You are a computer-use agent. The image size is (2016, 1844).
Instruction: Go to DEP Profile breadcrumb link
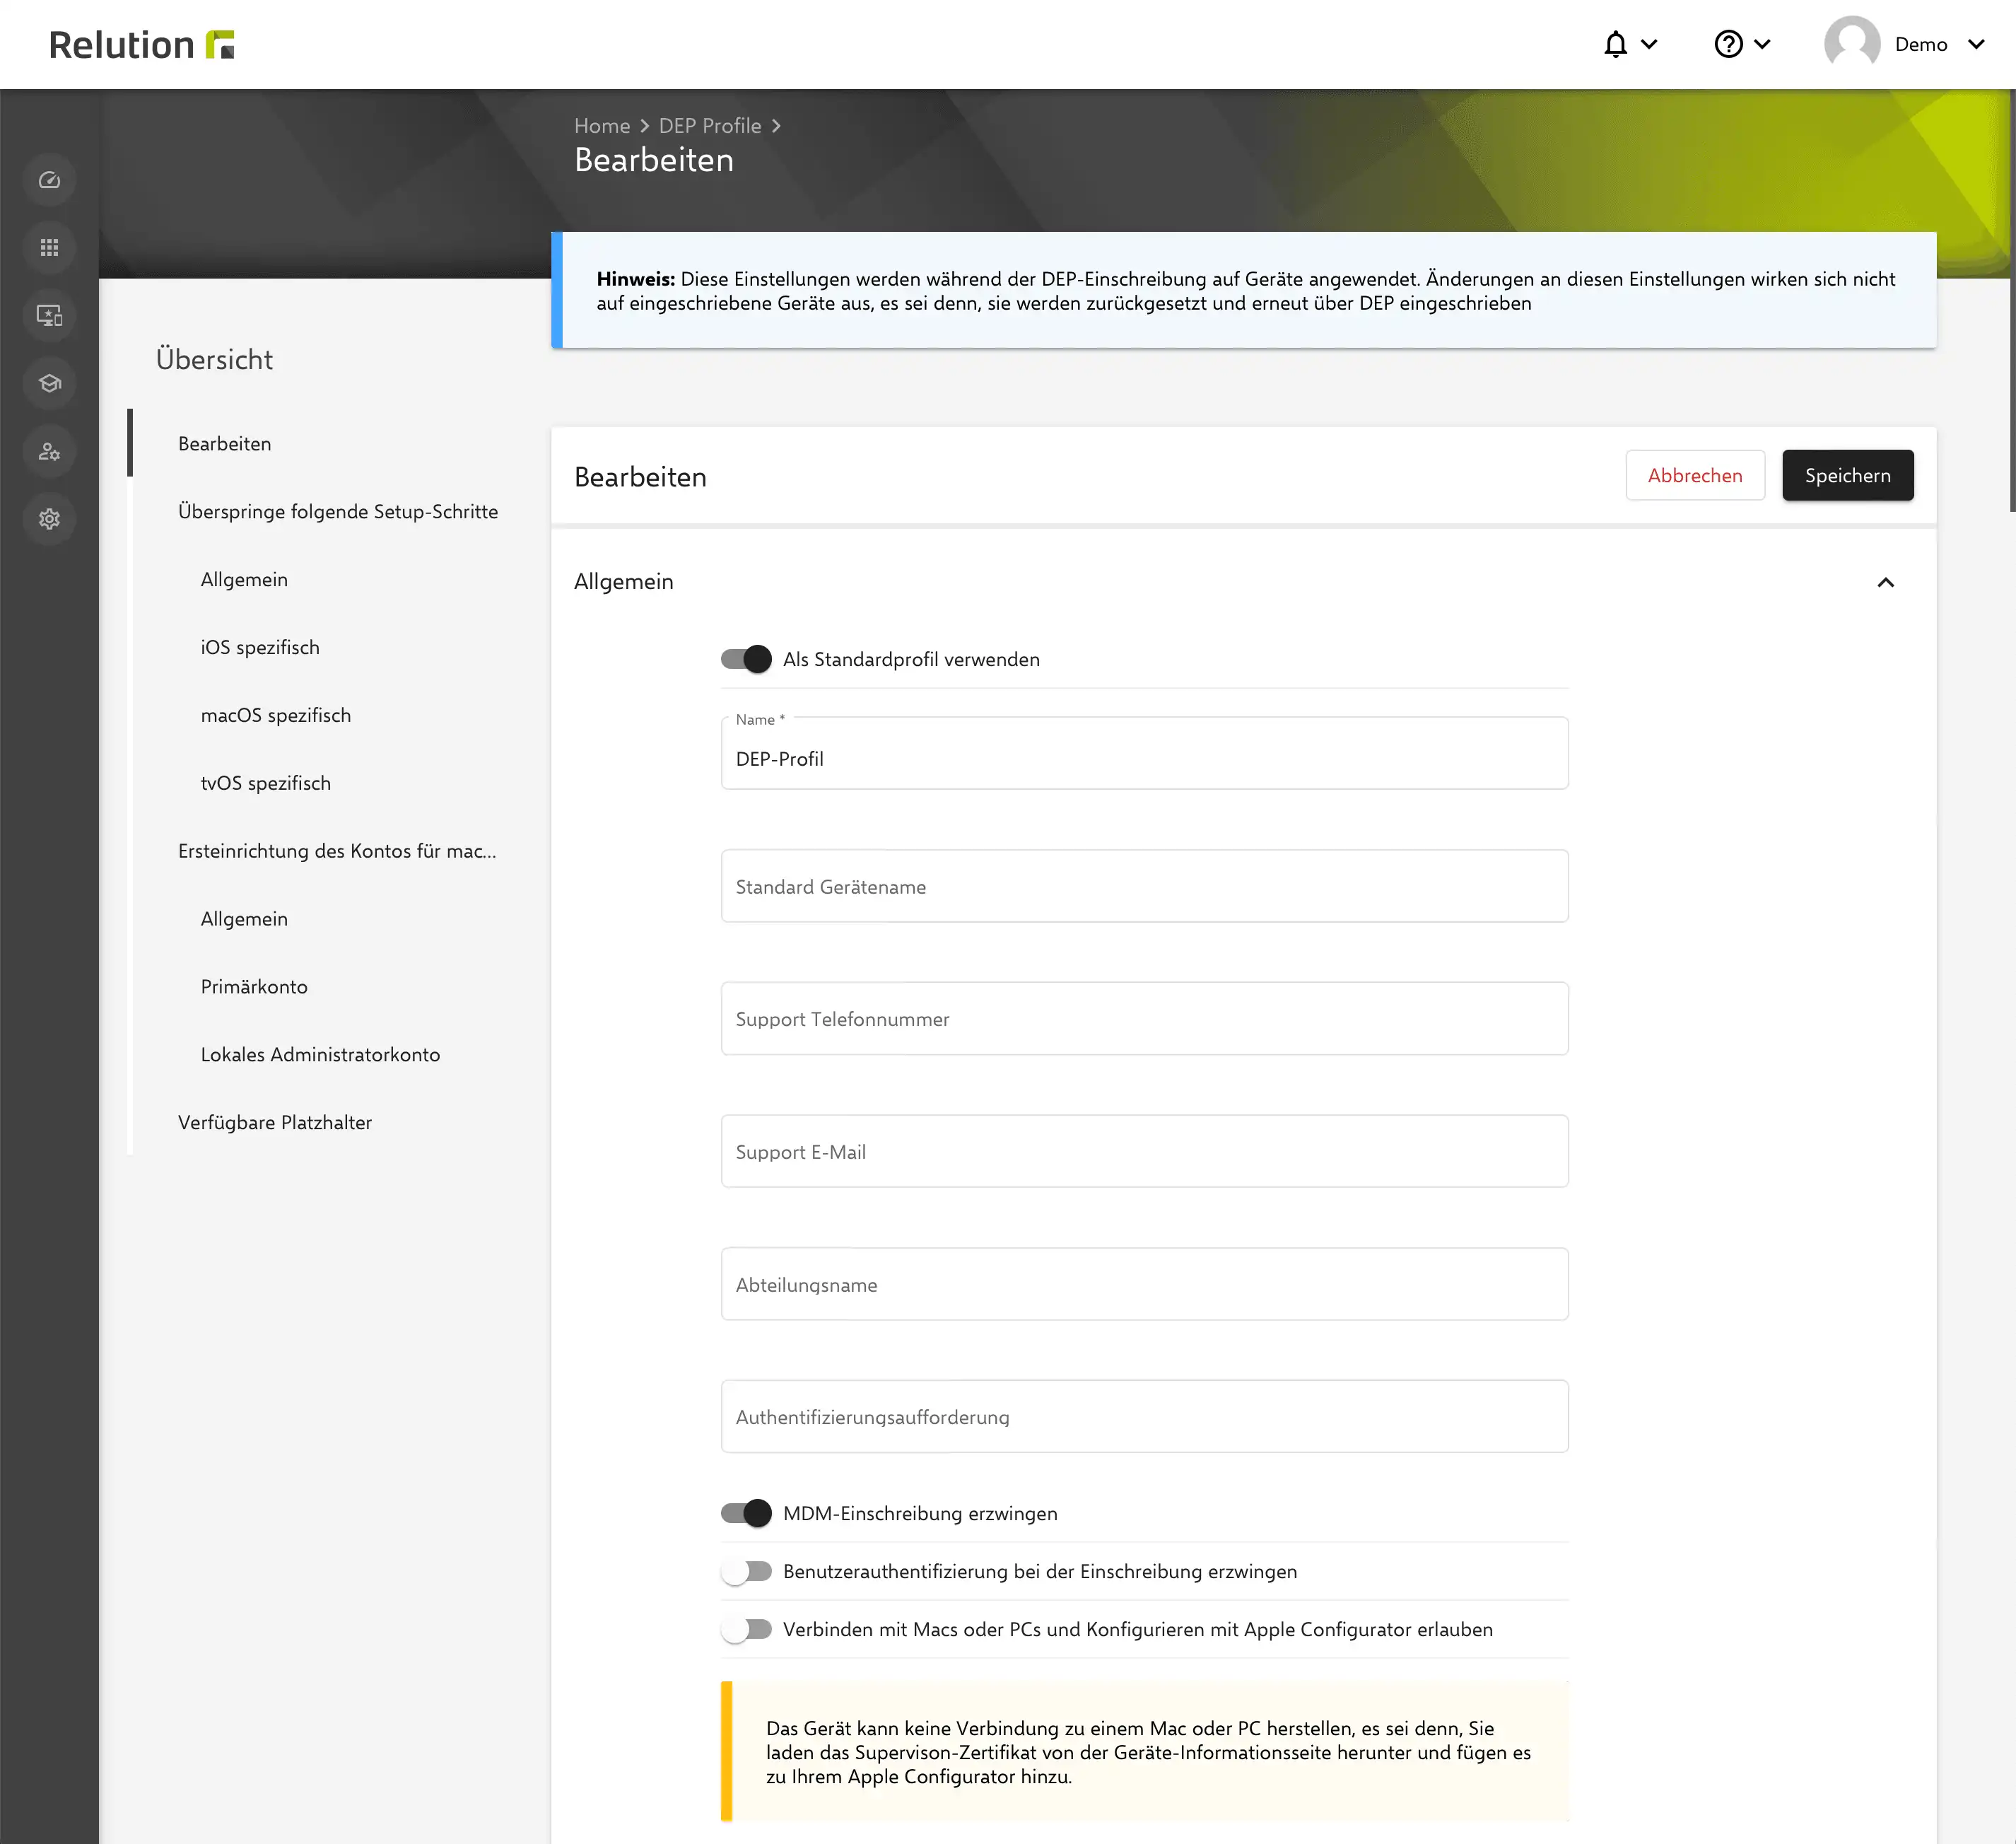click(710, 126)
